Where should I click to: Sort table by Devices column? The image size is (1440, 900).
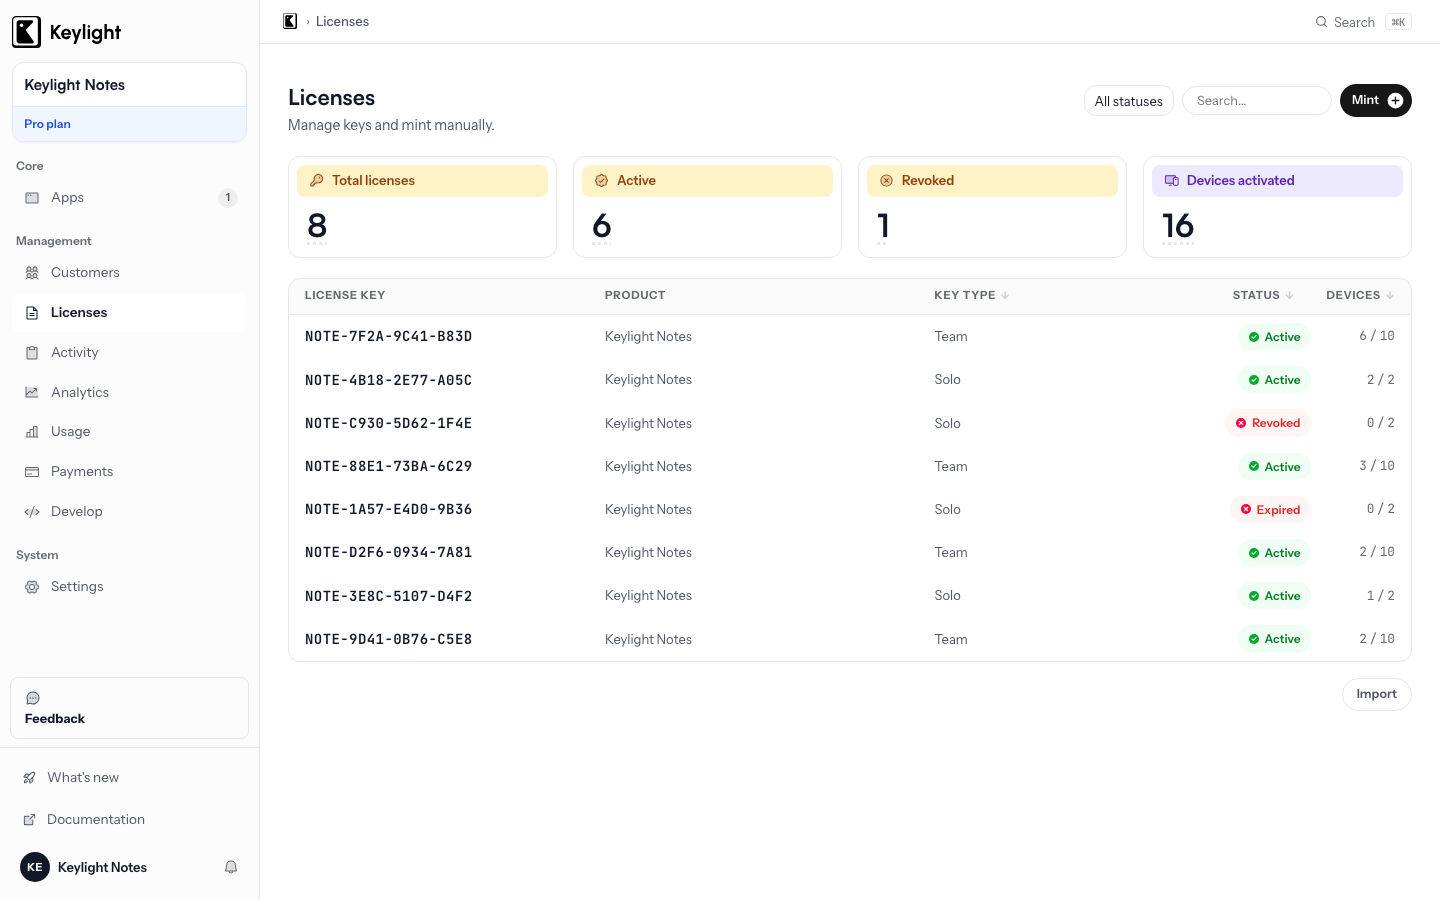click(1360, 295)
